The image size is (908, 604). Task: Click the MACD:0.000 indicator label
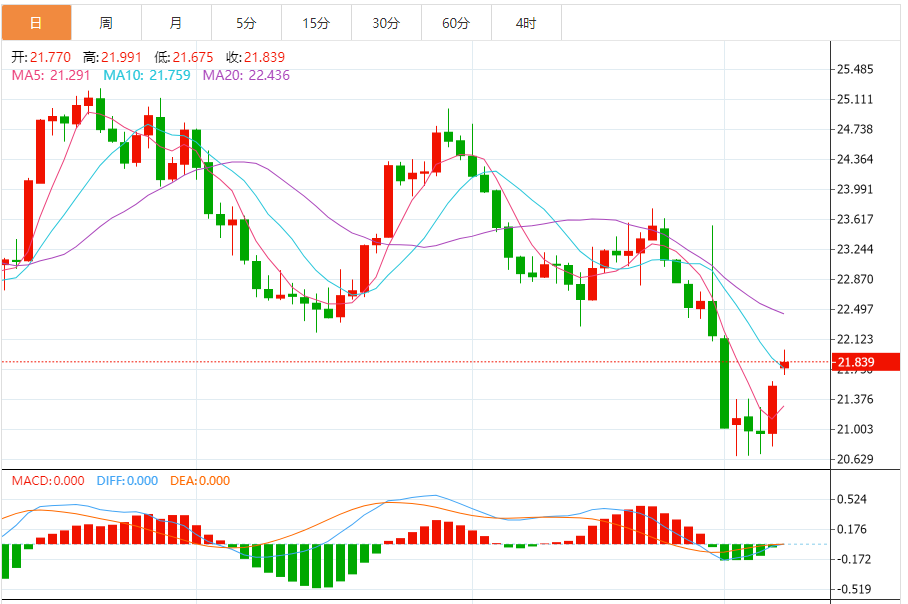(48, 481)
